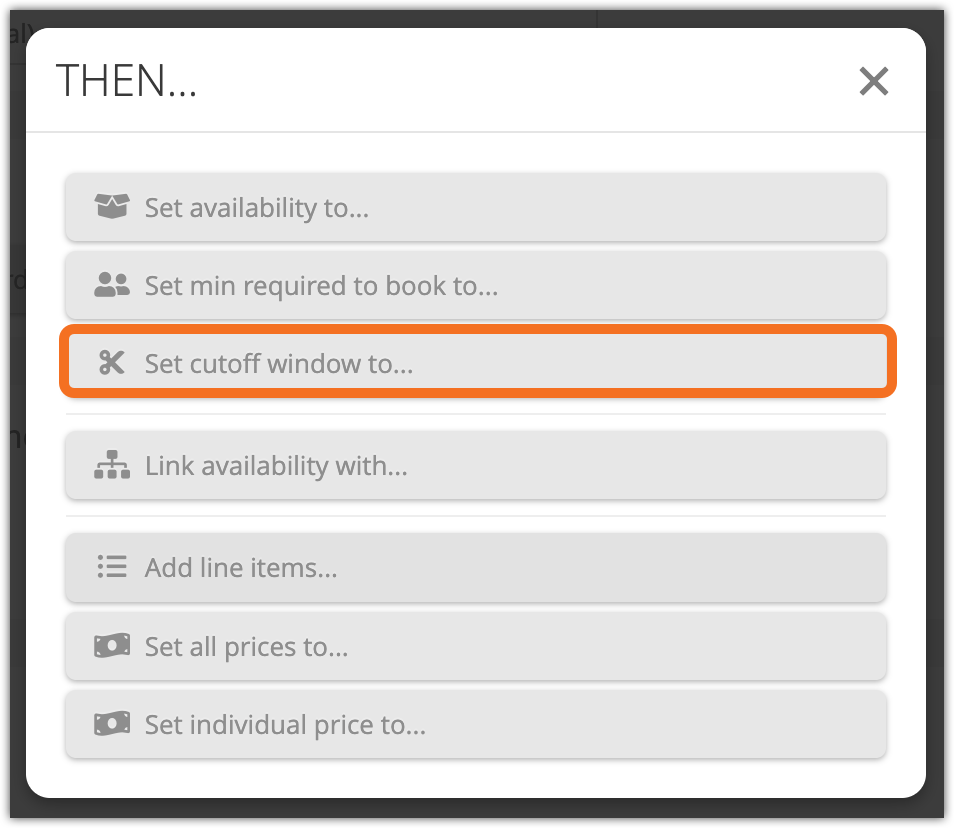Screen dimensions: 954x828
Task: Click divider line below Set cutoff window
Action: pyautogui.click(x=476, y=414)
